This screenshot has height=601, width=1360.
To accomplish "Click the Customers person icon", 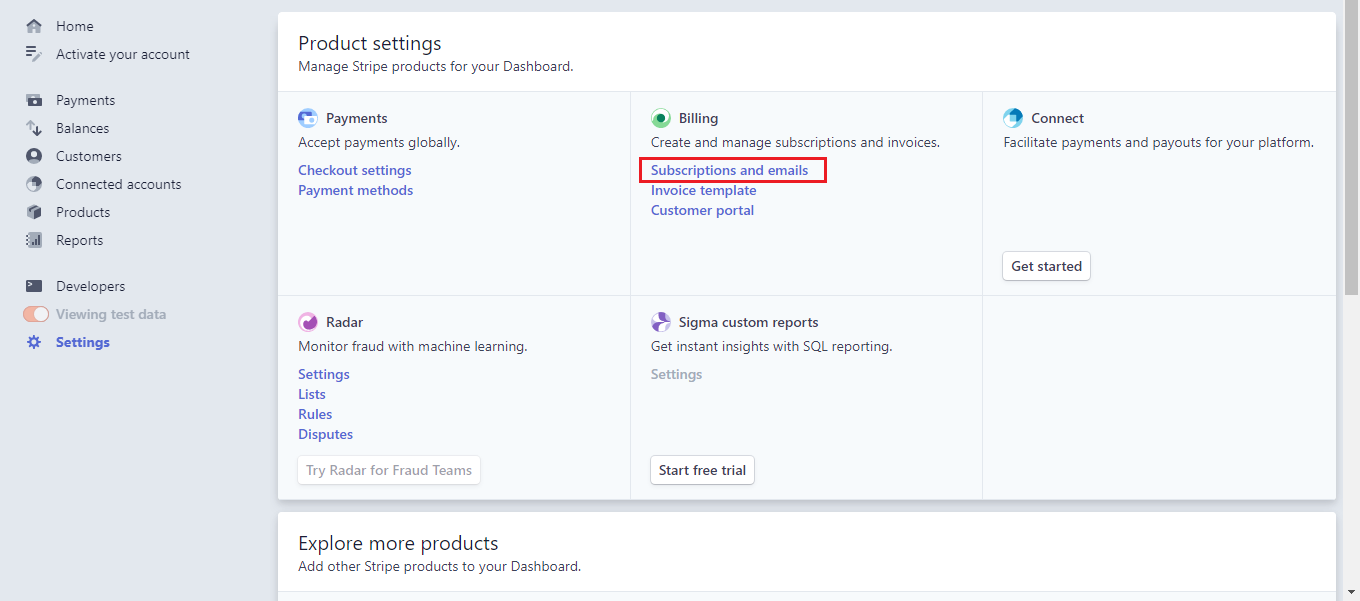I will click(x=34, y=156).
